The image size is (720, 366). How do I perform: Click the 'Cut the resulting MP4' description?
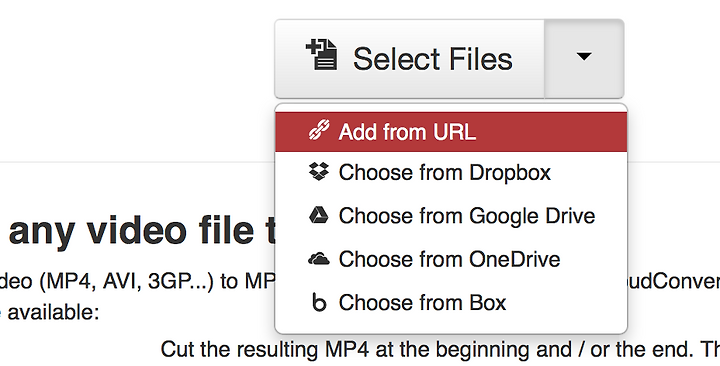pos(440,350)
